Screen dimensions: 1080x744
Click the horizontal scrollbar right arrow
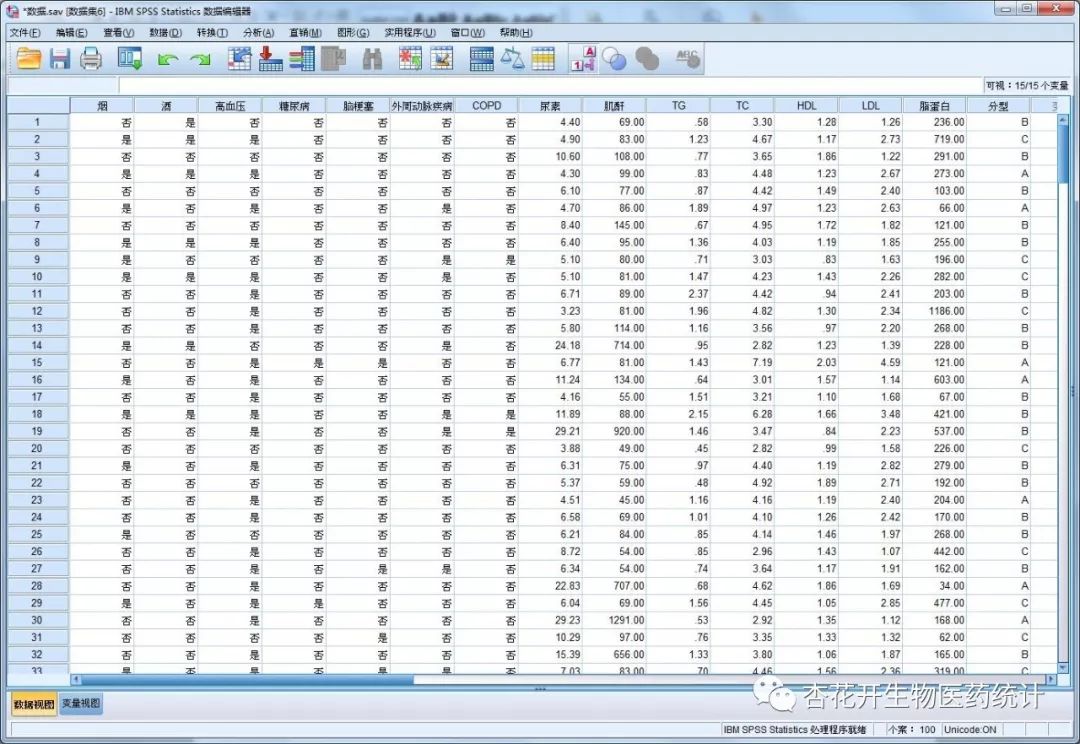pyautogui.click(x=1050, y=680)
